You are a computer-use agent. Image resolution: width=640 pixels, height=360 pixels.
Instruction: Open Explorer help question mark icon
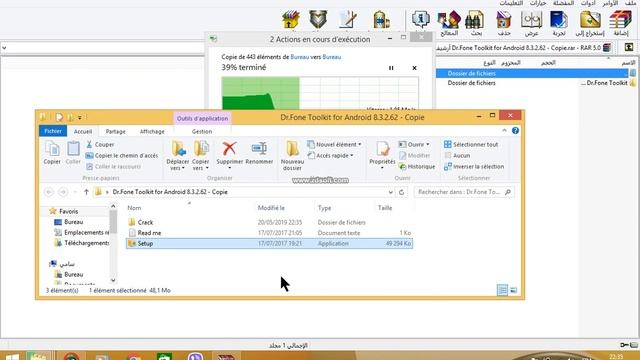tap(515, 131)
